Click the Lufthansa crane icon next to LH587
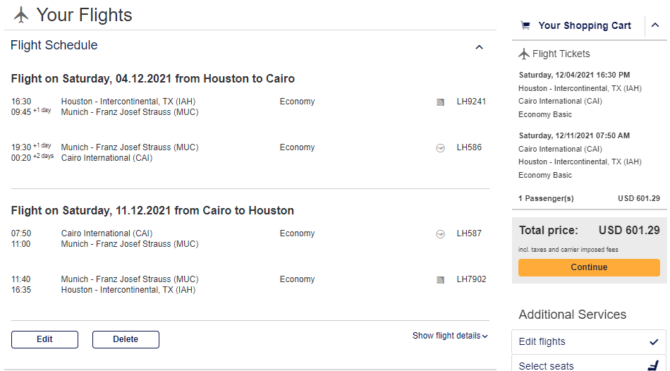Viewport: 670px width, 371px height. (440, 234)
